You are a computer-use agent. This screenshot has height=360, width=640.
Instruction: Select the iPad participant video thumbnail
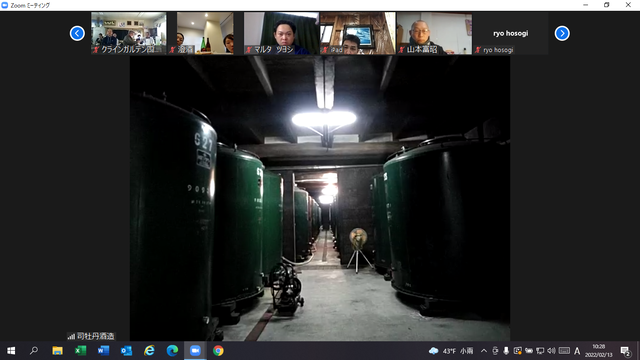click(x=358, y=33)
